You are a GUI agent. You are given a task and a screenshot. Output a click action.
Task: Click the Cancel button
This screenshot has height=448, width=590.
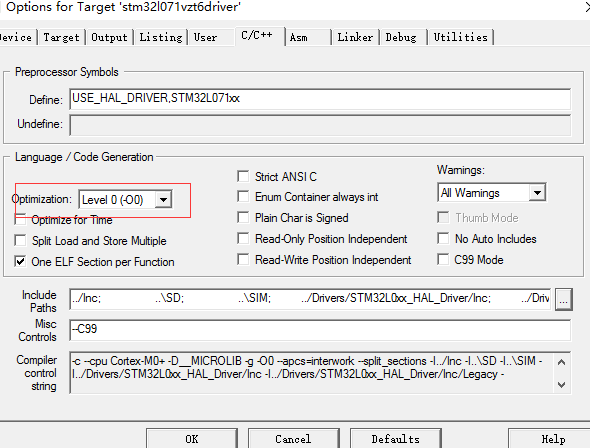pos(293,439)
